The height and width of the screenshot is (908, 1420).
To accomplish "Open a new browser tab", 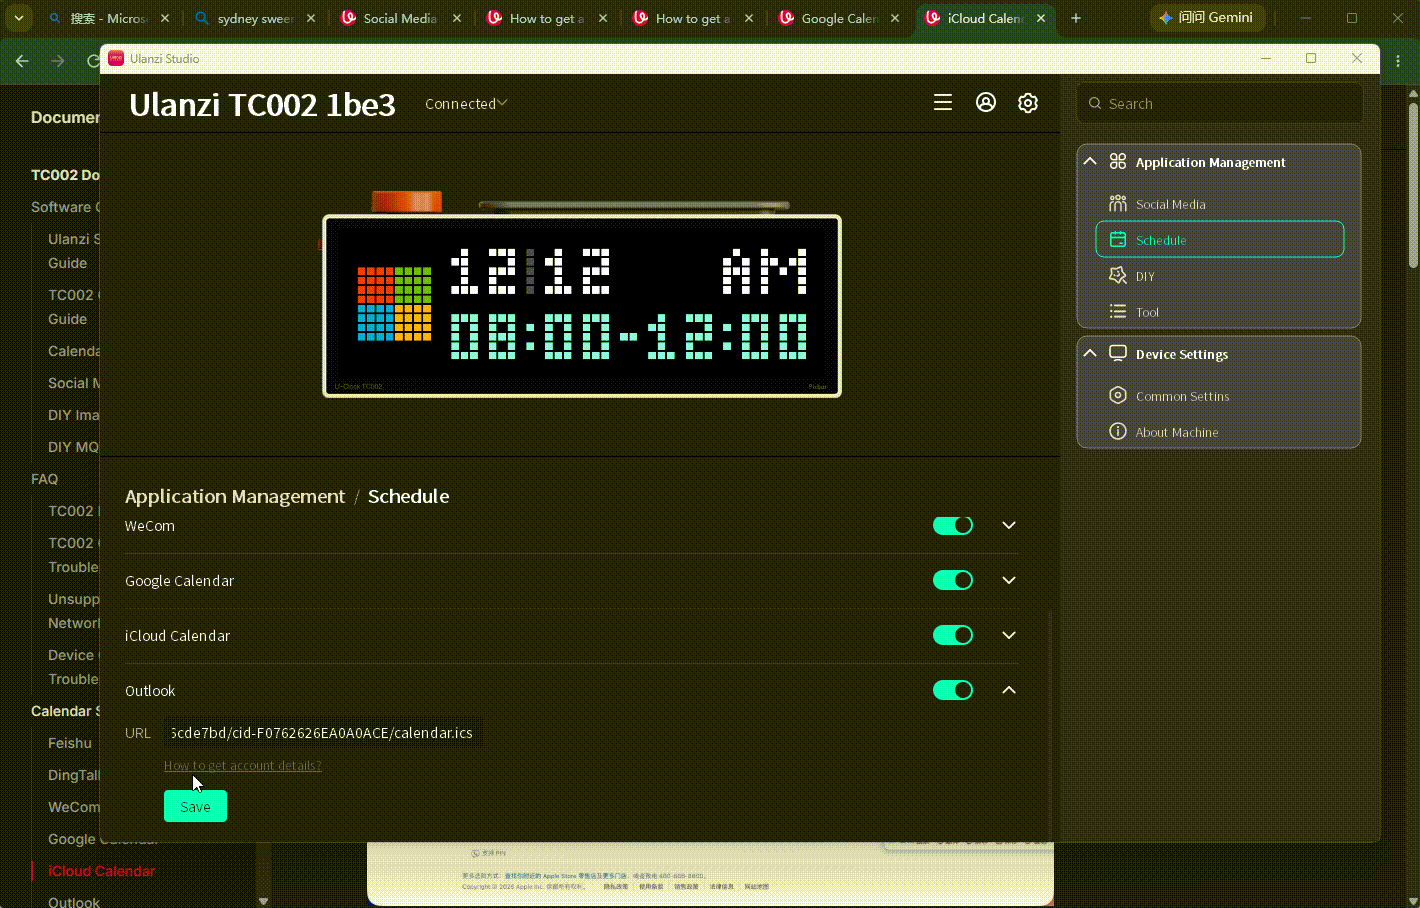I will tap(1076, 18).
